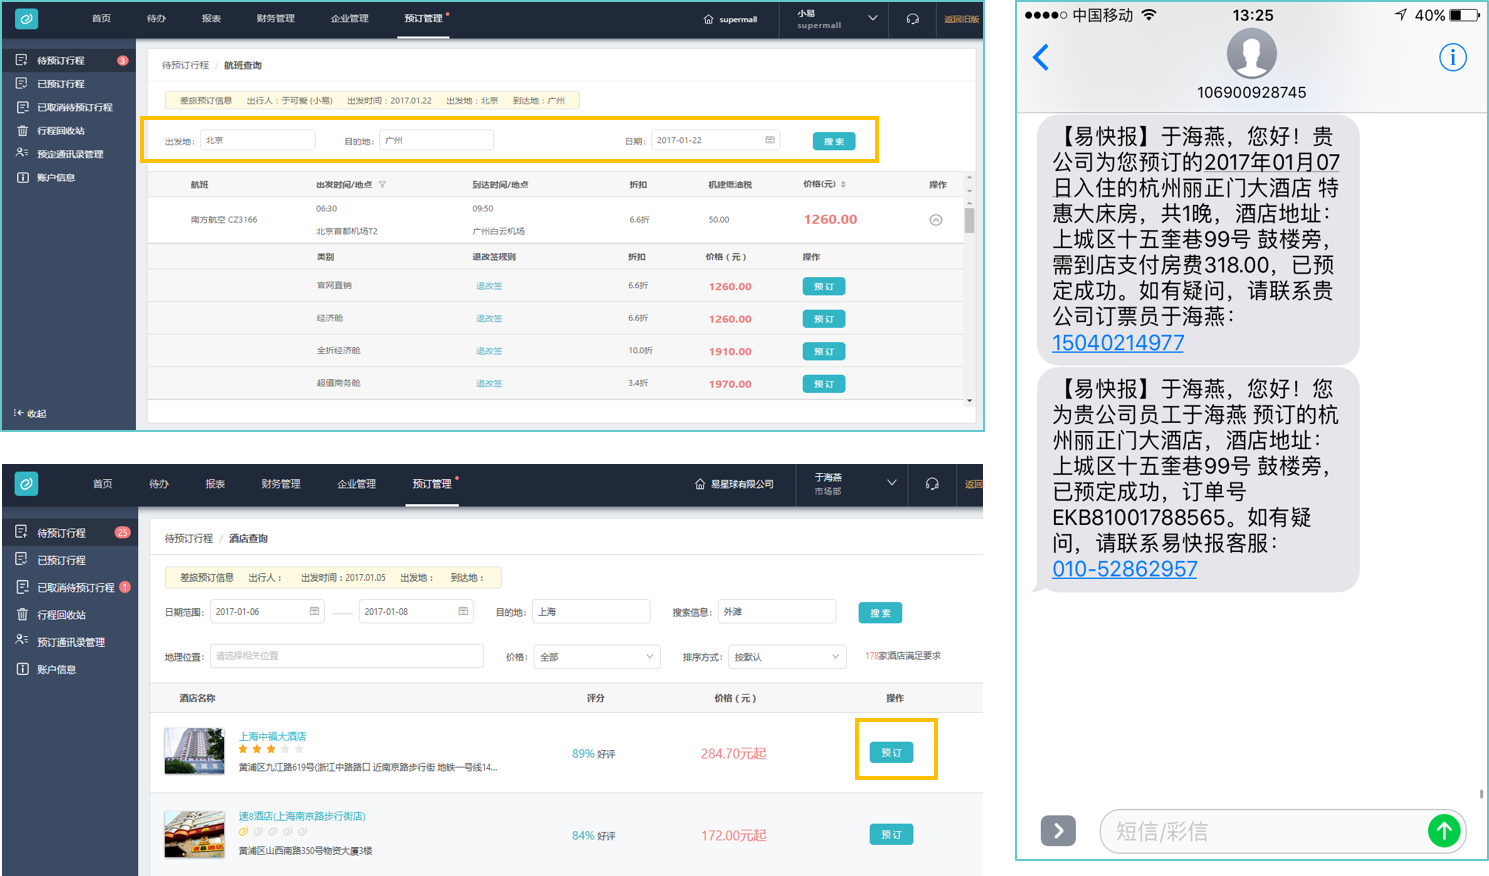Click 搜索 button in the flight query form
This screenshot has width=1489, height=876.
pos(834,141)
